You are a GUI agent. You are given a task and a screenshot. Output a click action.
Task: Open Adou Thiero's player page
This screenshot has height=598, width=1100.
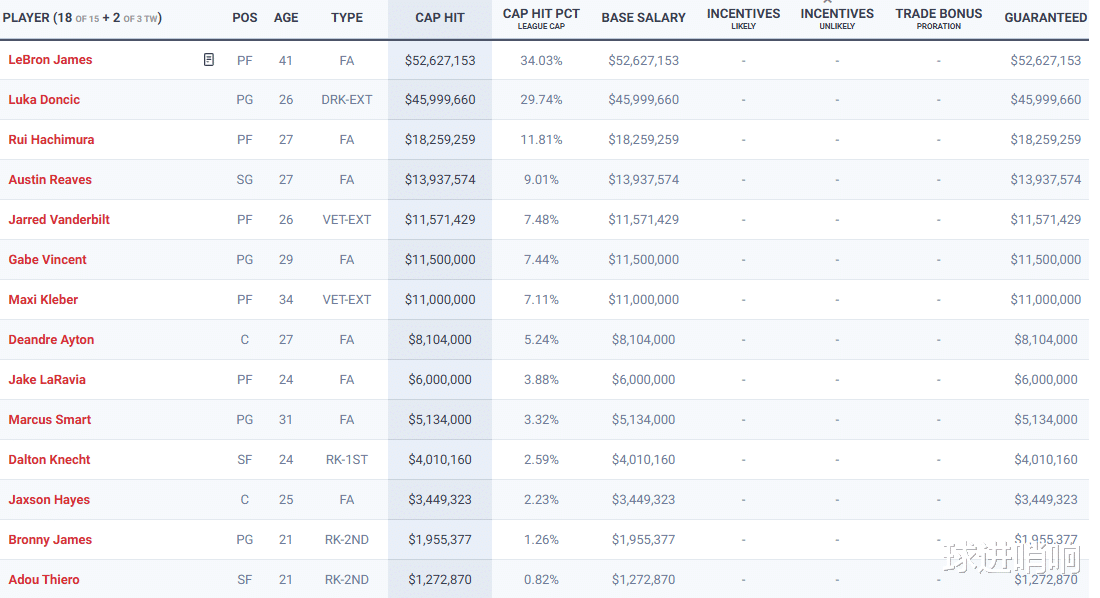[x=44, y=580]
